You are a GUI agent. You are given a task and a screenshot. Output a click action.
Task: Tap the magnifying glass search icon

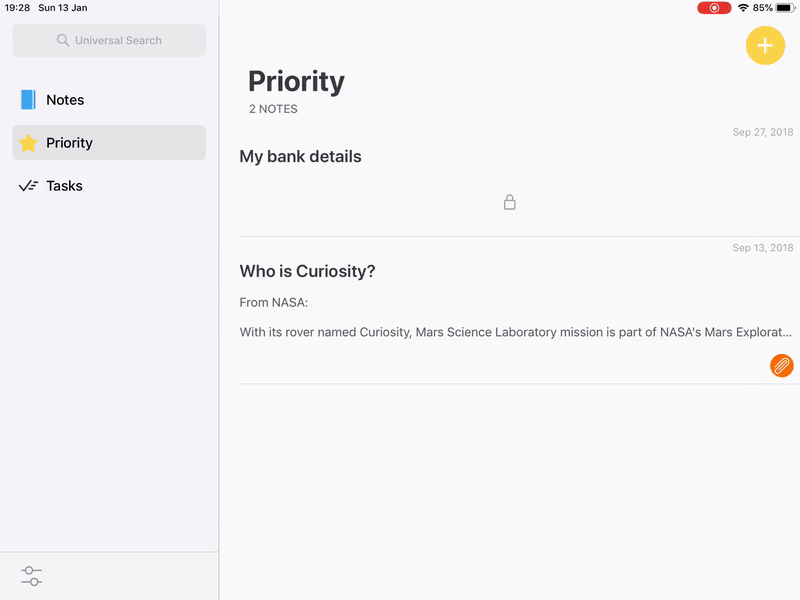coord(63,40)
